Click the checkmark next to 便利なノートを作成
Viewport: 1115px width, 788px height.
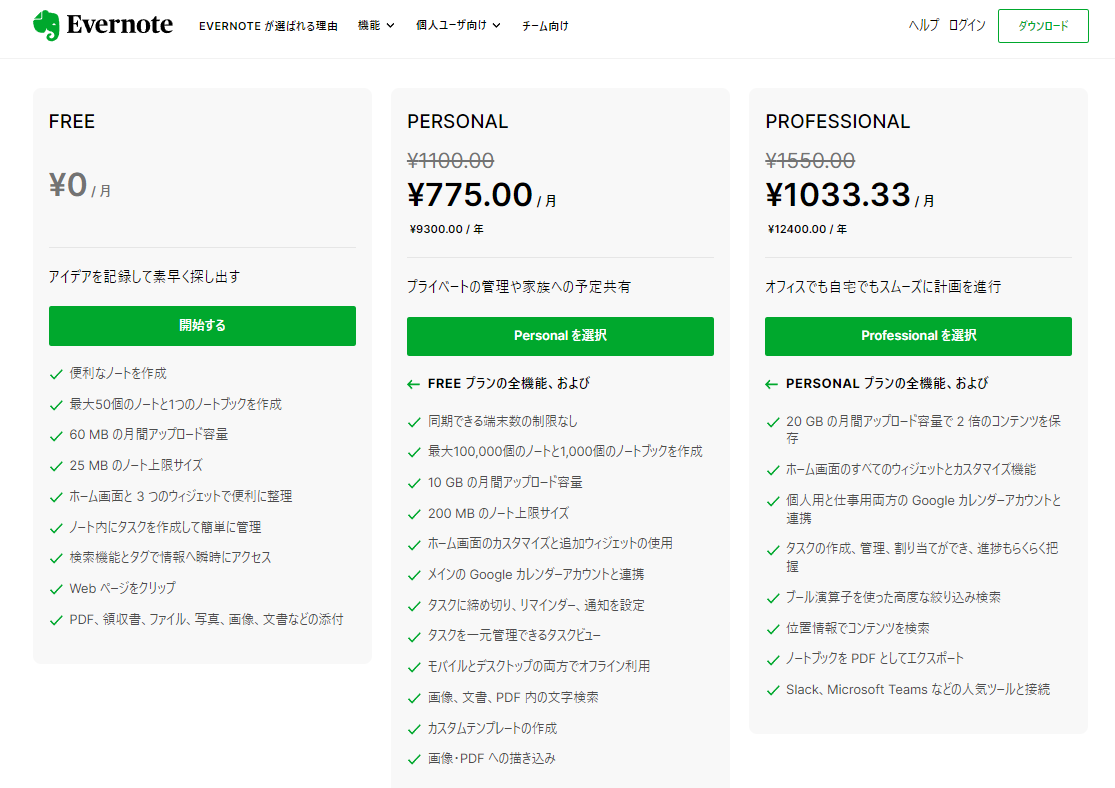[56, 374]
